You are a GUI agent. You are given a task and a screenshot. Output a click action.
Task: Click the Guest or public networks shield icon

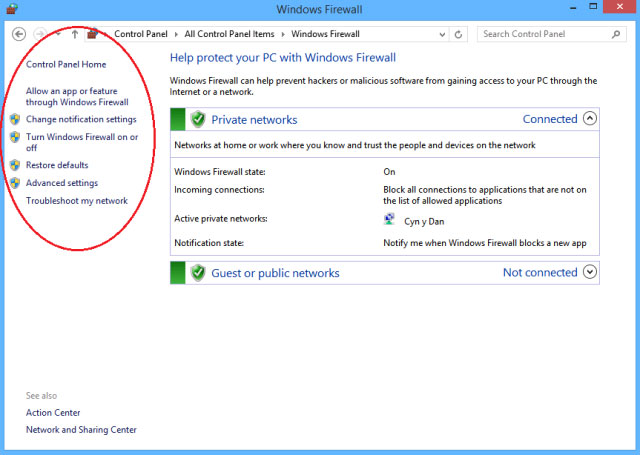198,273
